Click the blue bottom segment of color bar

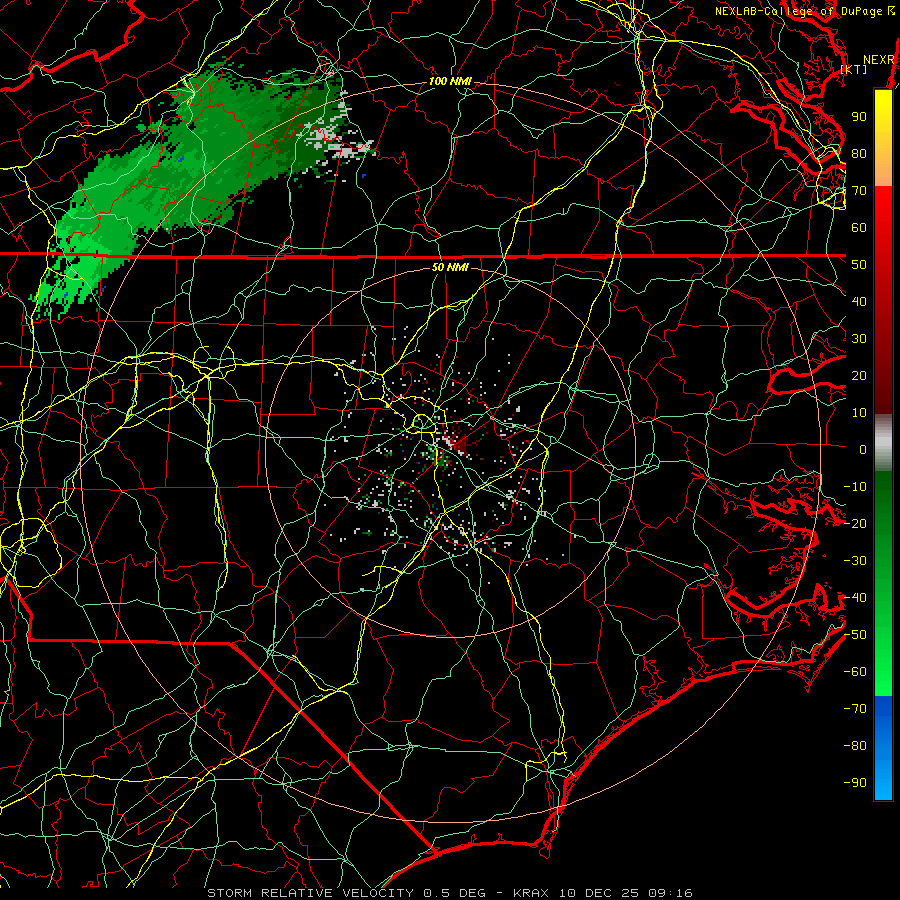(883, 748)
